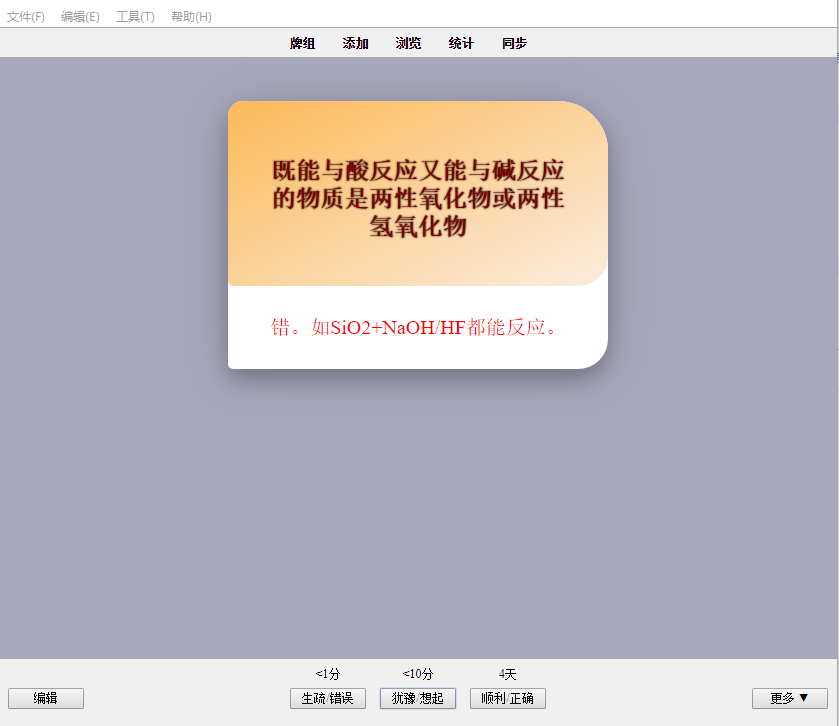Image resolution: width=839 pixels, height=726 pixels.
Task: Click 同步 to sync
Action: pos(514,43)
